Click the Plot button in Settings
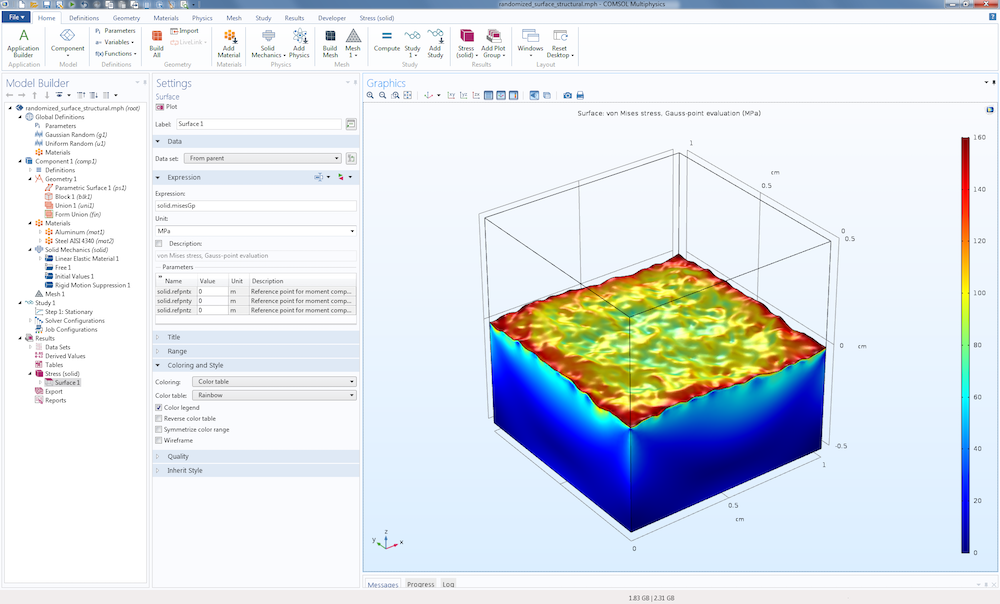Screen dimensions: 1000x604 point(167,107)
